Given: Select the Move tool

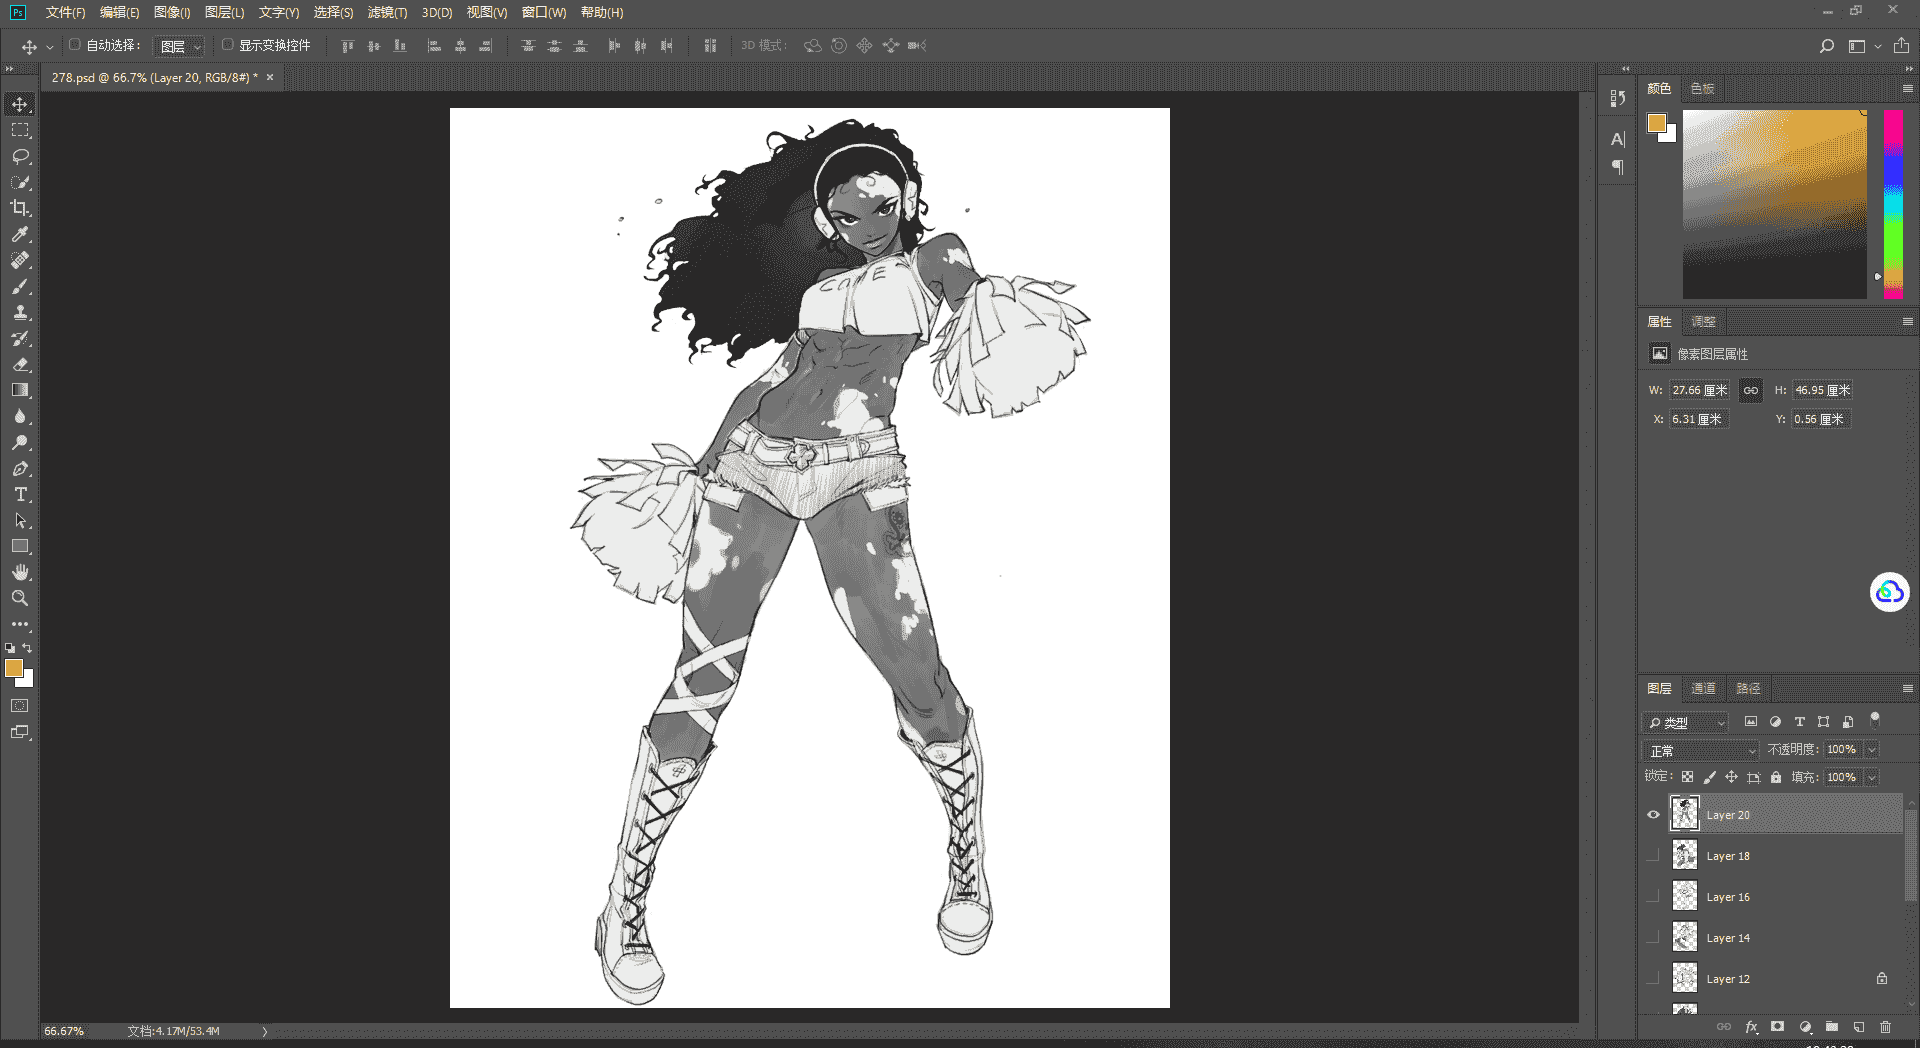Looking at the screenshot, I should pos(20,104).
